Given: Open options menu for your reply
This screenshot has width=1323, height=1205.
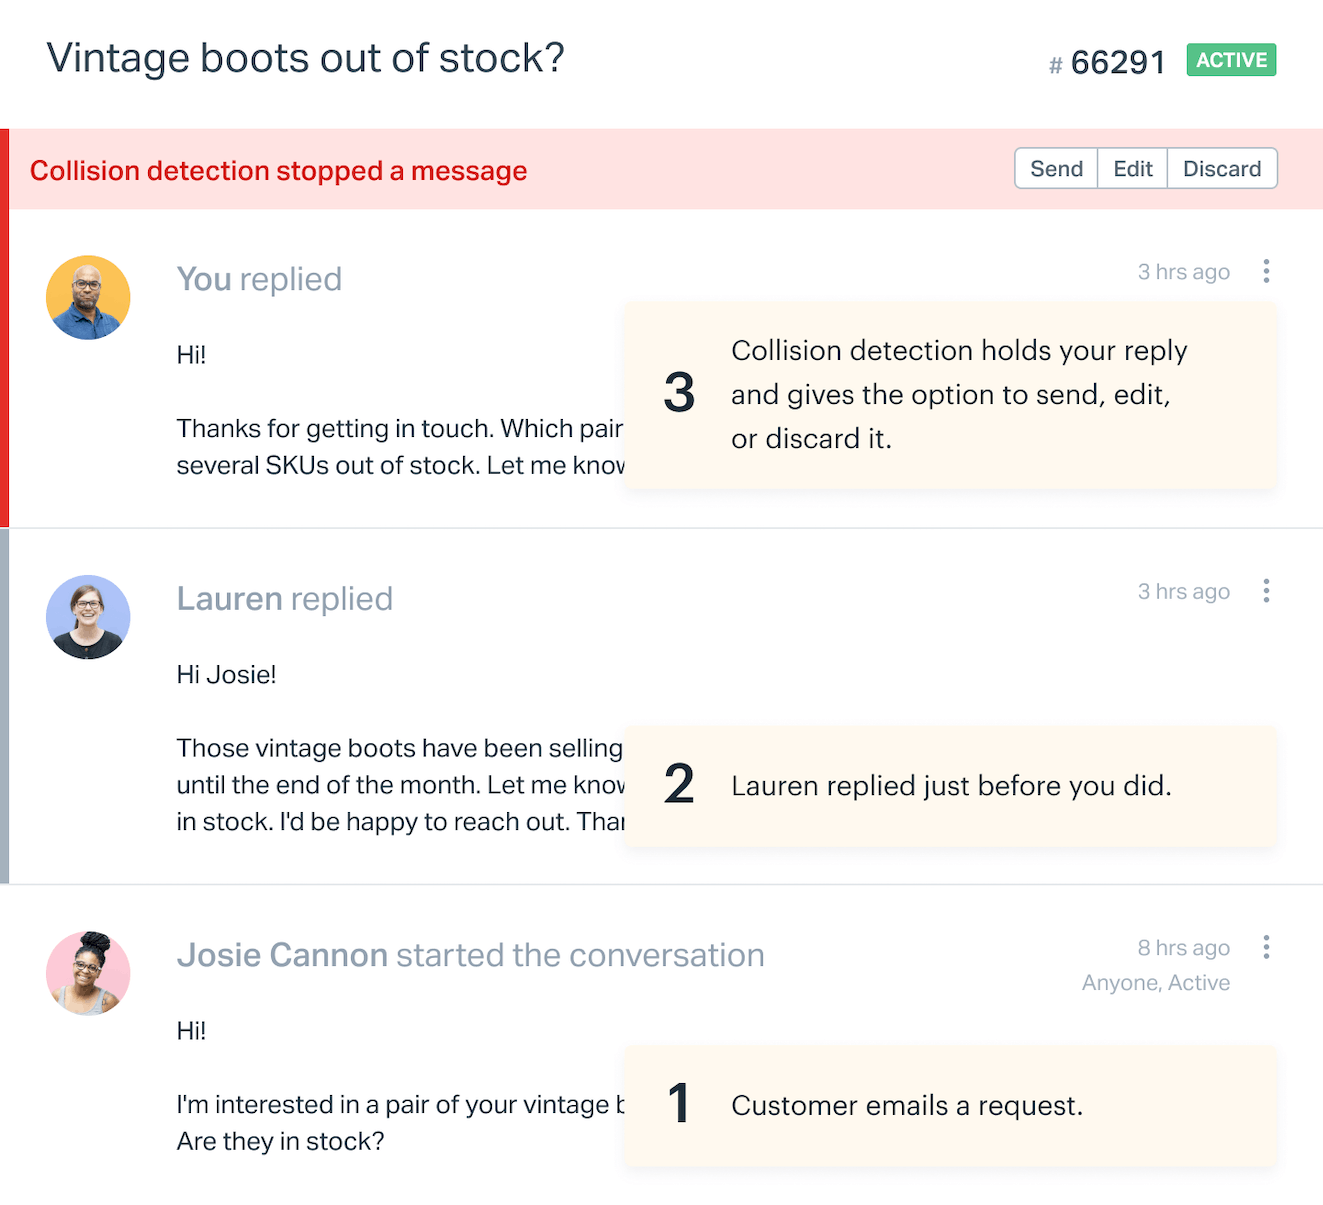Looking at the screenshot, I should click(x=1266, y=271).
